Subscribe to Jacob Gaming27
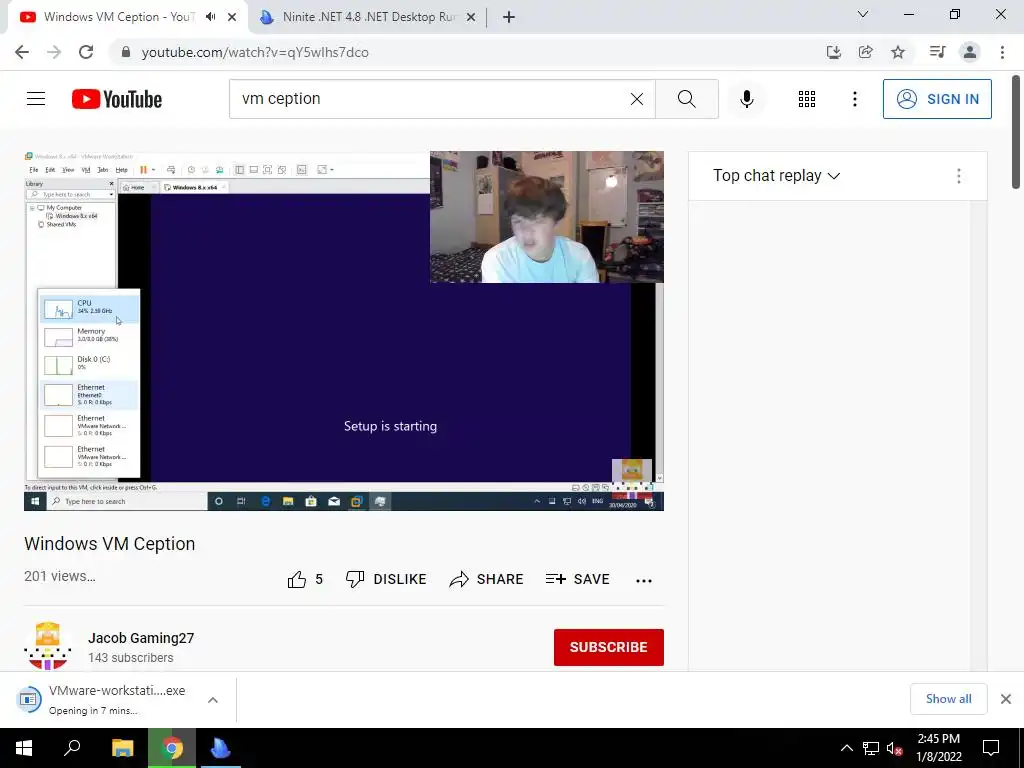Viewport: 1024px width, 768px height. [609, 647]
